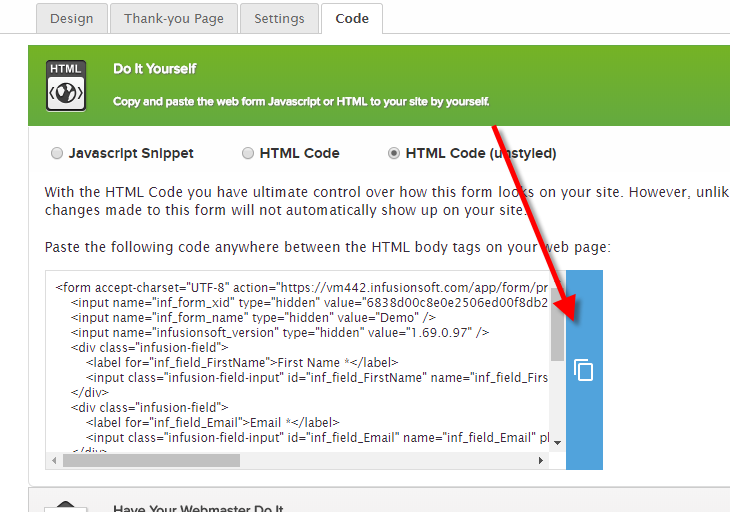Click the 'Paste the following code' instruction text
The image size is (730, 512).
coord(328,247)
